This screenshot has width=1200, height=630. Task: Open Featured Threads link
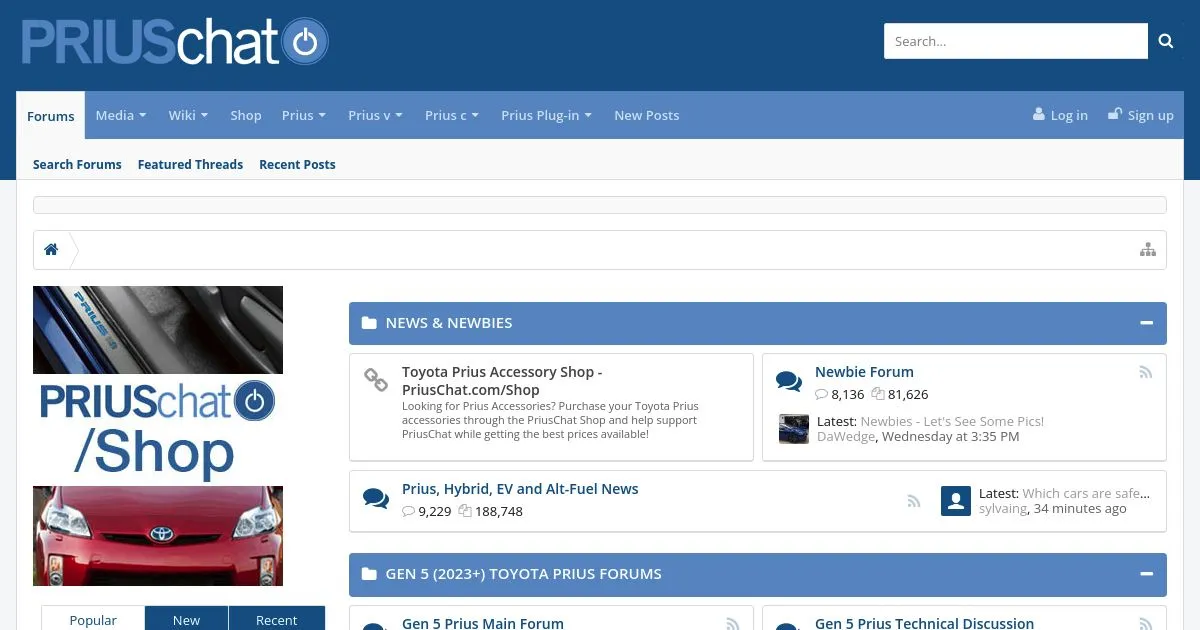point(190,164)
